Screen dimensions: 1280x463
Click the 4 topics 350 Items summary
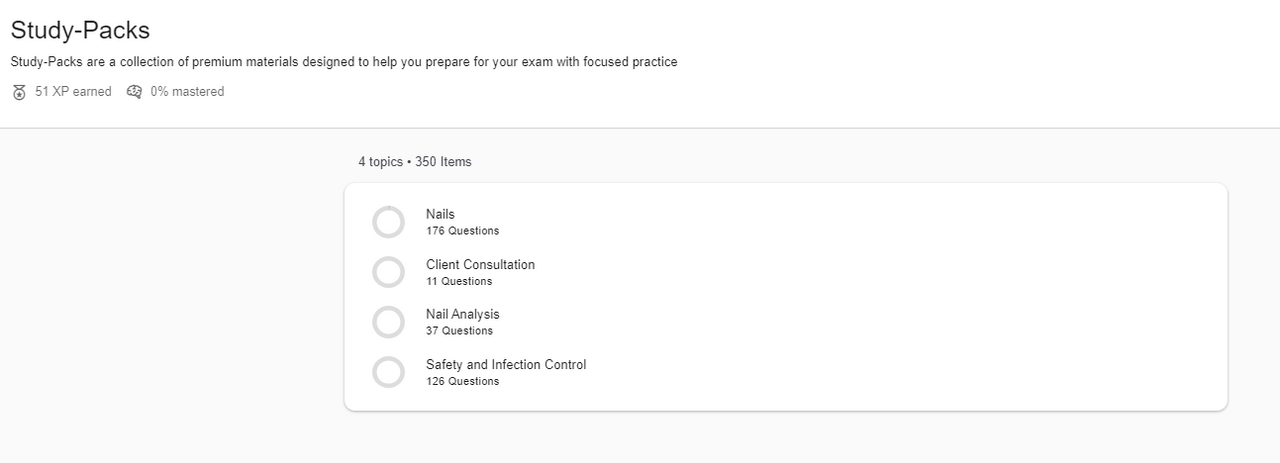[x=415, y=162]
